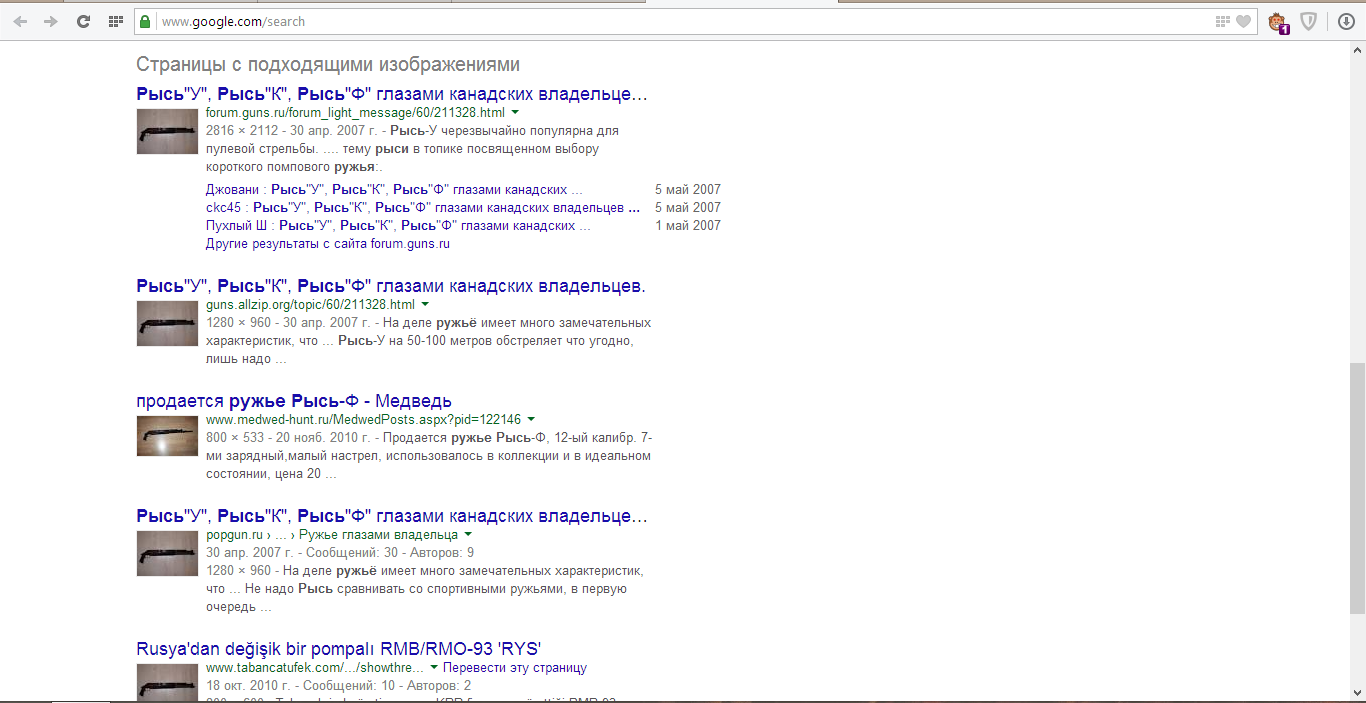The width and height of the screenshot is (1366, 703).
Task: Open the monkey extension with badge 1
Action: (1278, 22)
